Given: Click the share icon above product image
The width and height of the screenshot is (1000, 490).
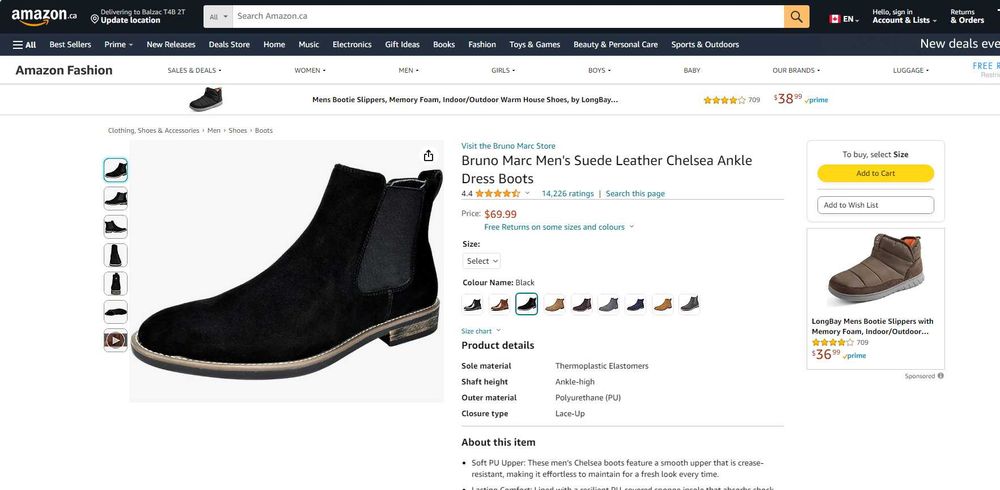Looking at the screenshot, I should click(428, 155).
